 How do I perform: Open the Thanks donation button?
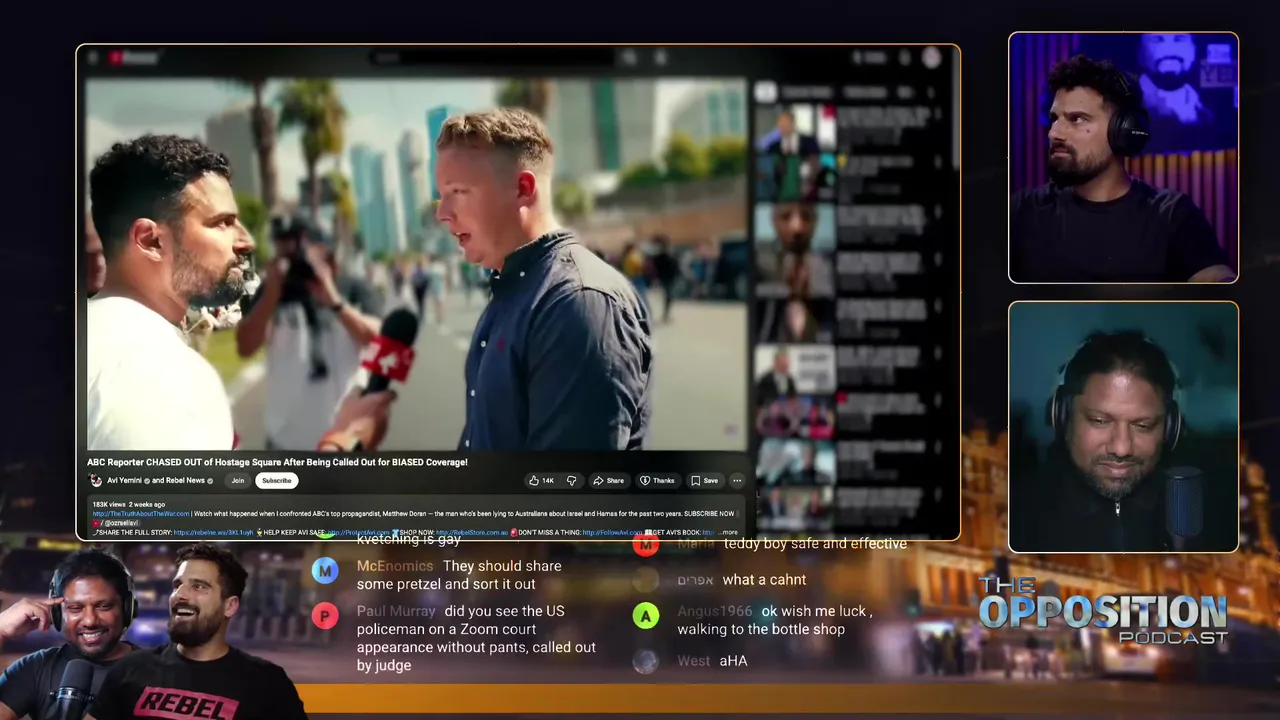pyautogui.click(x=657, y=481)
